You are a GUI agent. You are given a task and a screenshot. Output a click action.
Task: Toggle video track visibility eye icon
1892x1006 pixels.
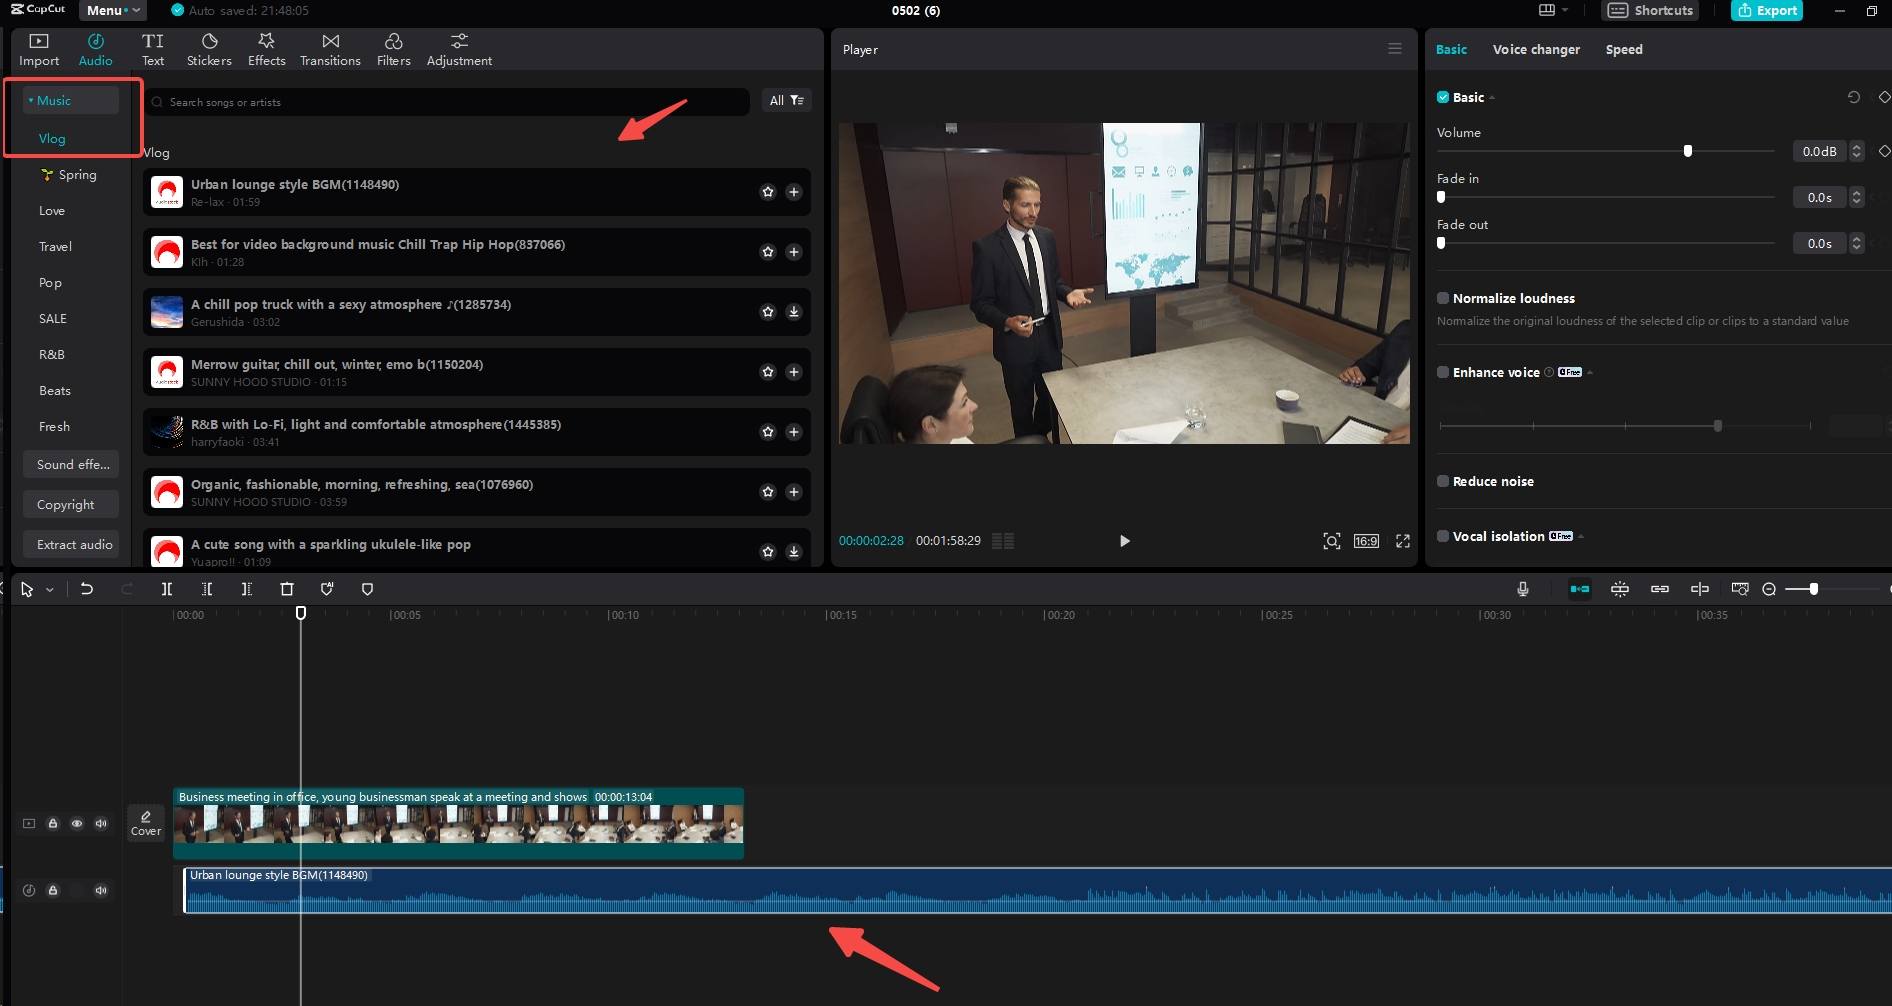pos(77,823)
